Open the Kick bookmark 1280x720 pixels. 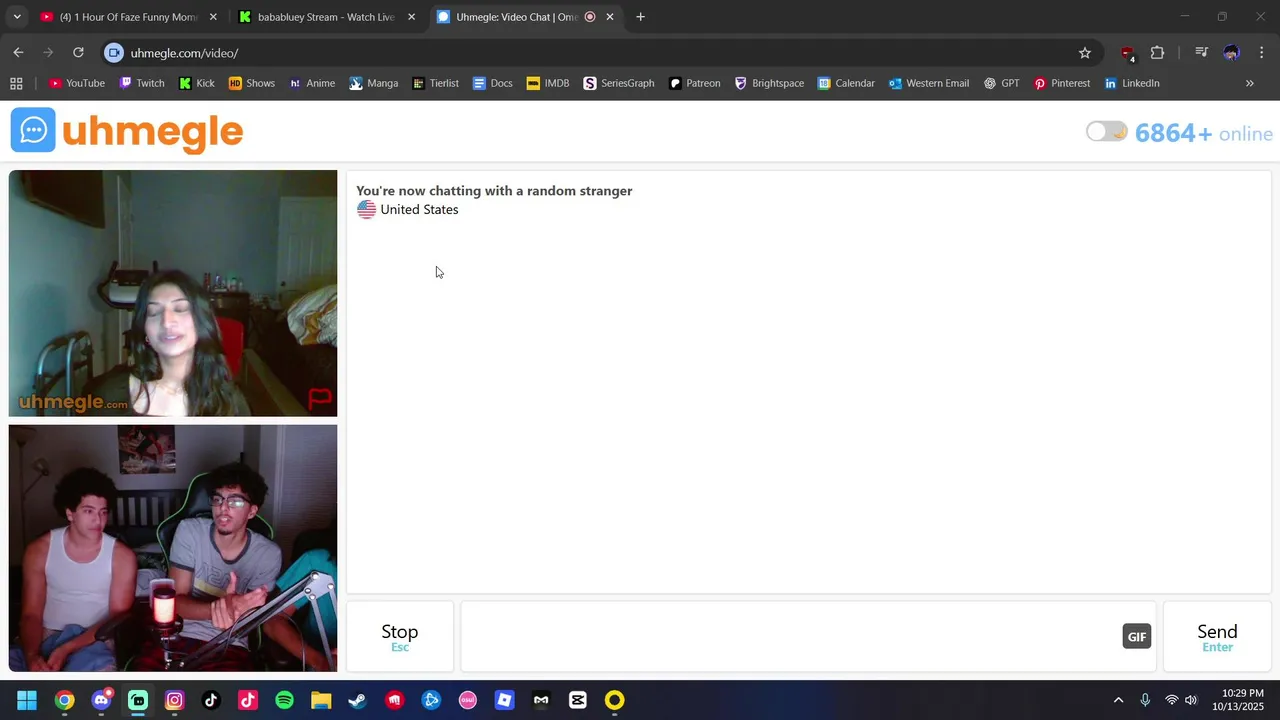pos(197,83)
